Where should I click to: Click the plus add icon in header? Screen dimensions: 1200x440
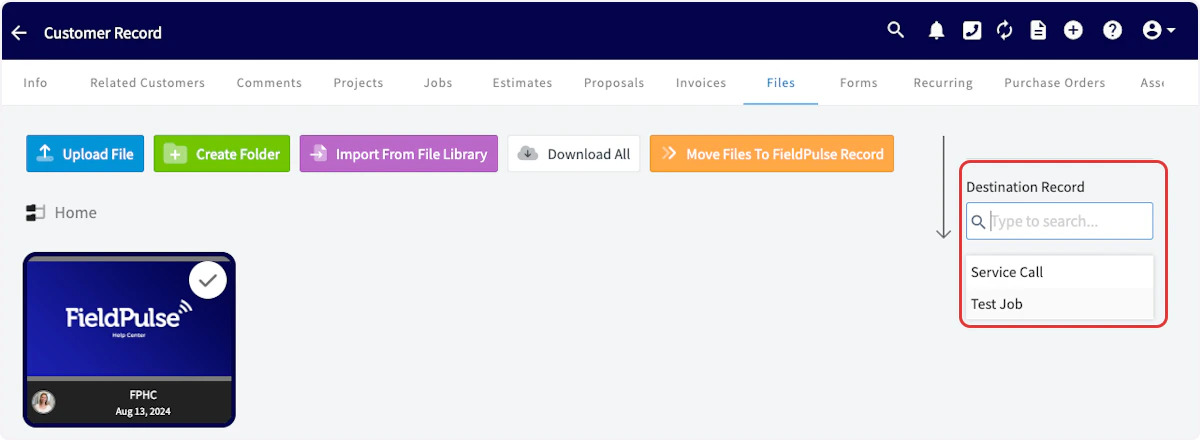[x=1073, y=31]
